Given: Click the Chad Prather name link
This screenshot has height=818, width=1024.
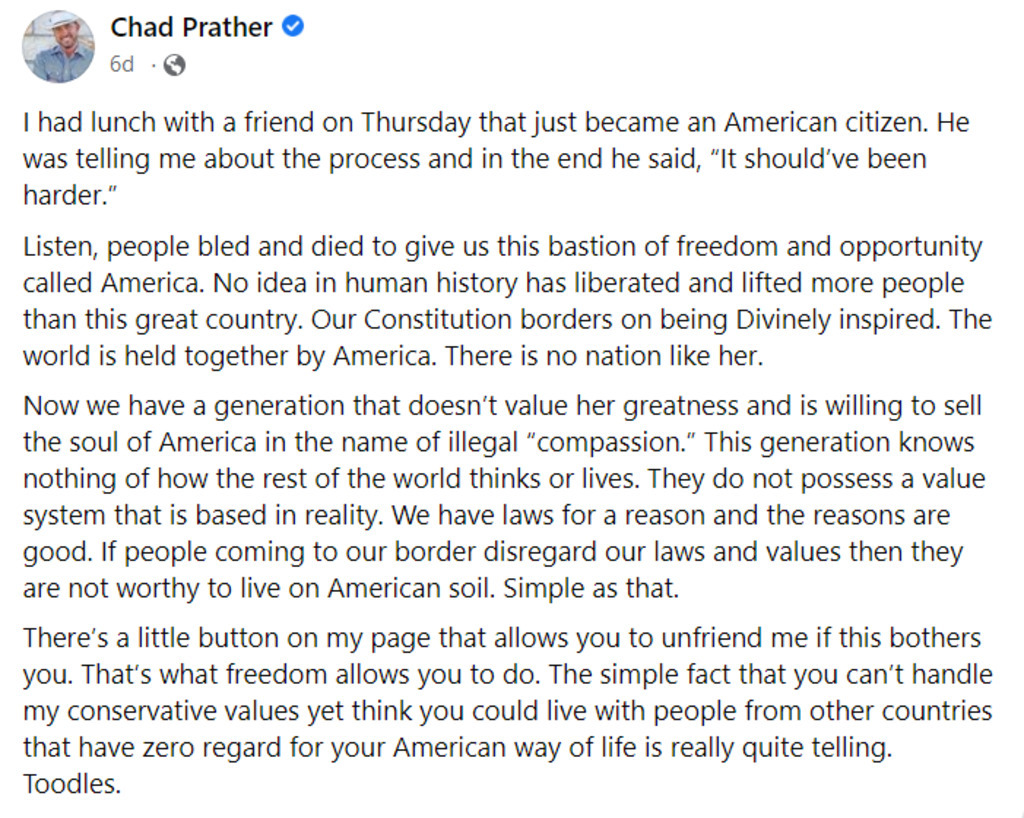Looking at the screenshot, I should tap(191, 27).
